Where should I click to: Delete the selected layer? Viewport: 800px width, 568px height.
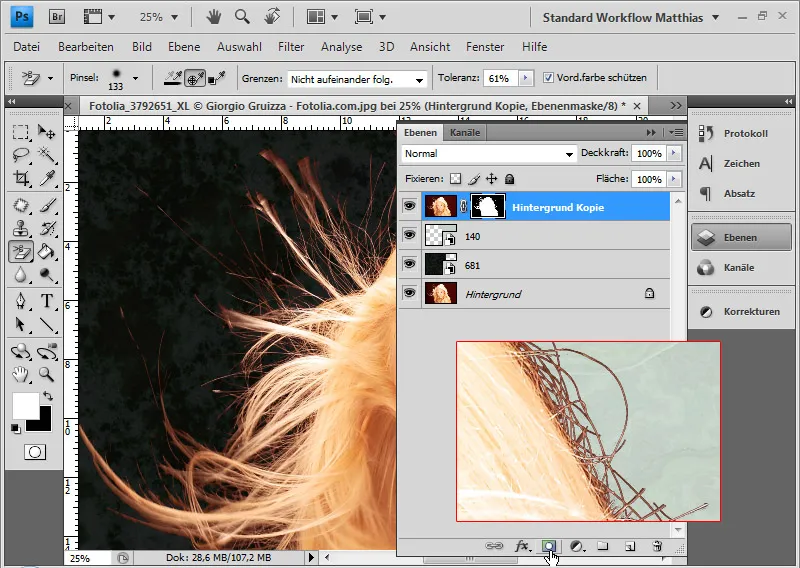click(x=657, y=546)
